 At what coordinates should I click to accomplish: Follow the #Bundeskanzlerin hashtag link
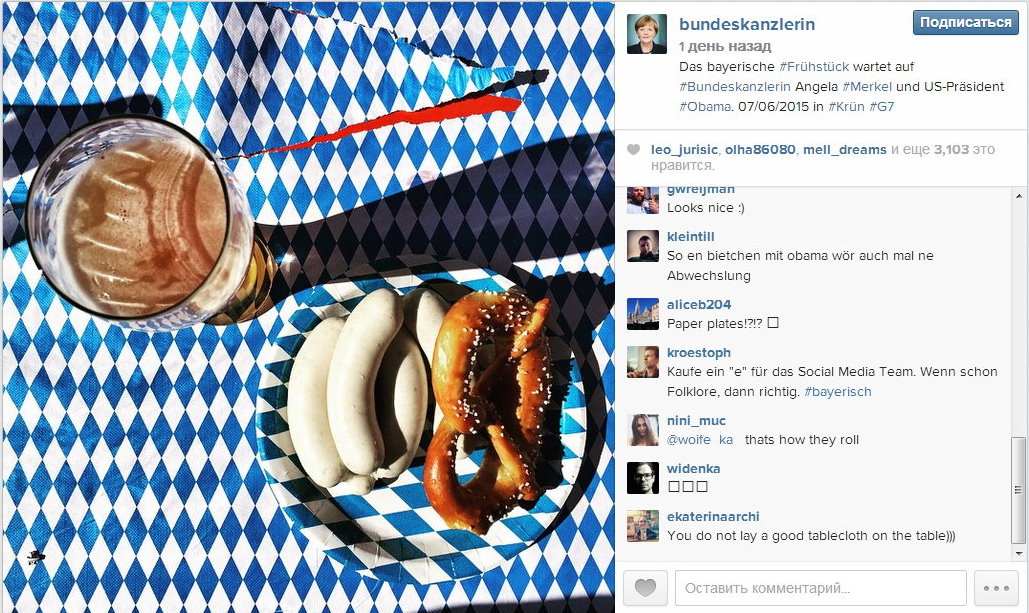(x=735, y=87)
